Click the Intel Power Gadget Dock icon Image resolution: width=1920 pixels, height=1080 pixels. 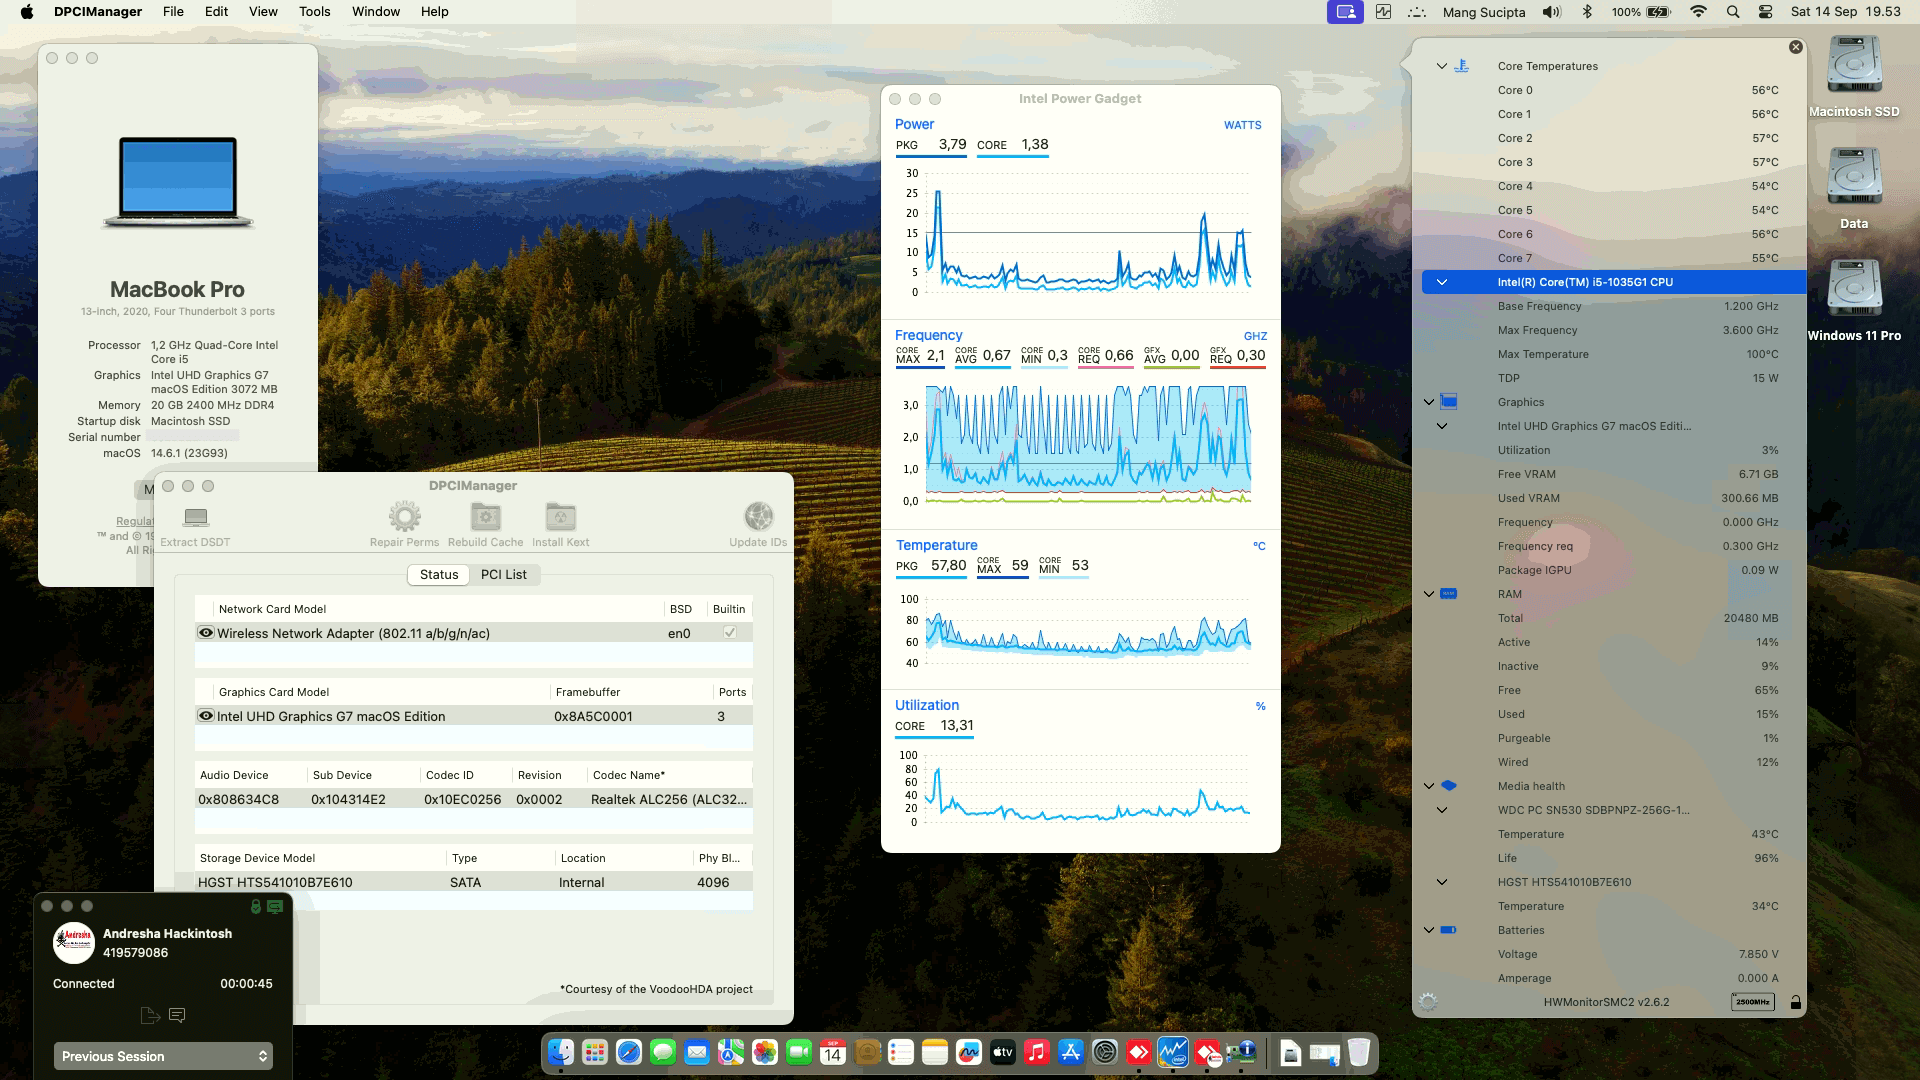click(x=1173, y=1052)
